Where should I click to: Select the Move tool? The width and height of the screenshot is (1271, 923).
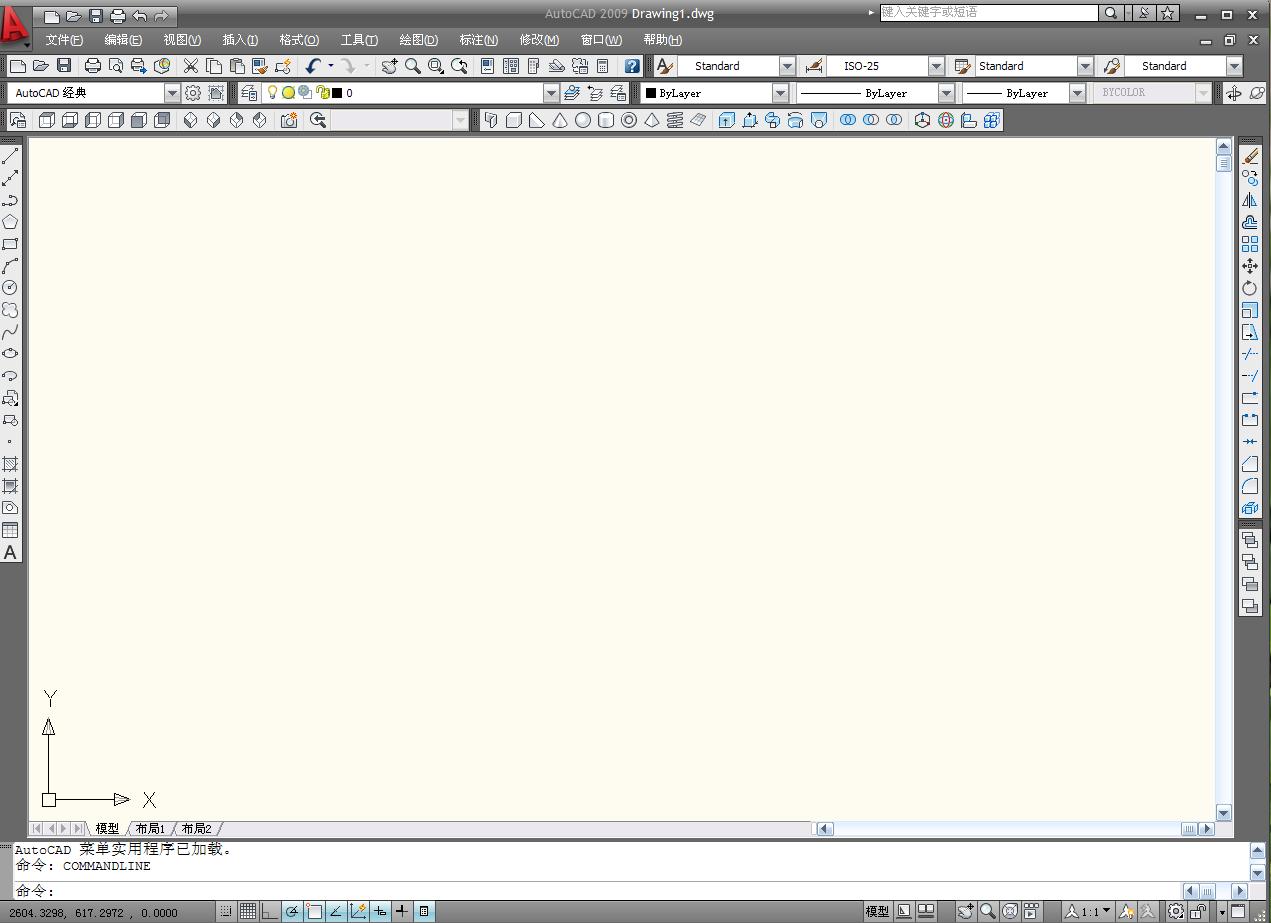[x=1250, y=266]
